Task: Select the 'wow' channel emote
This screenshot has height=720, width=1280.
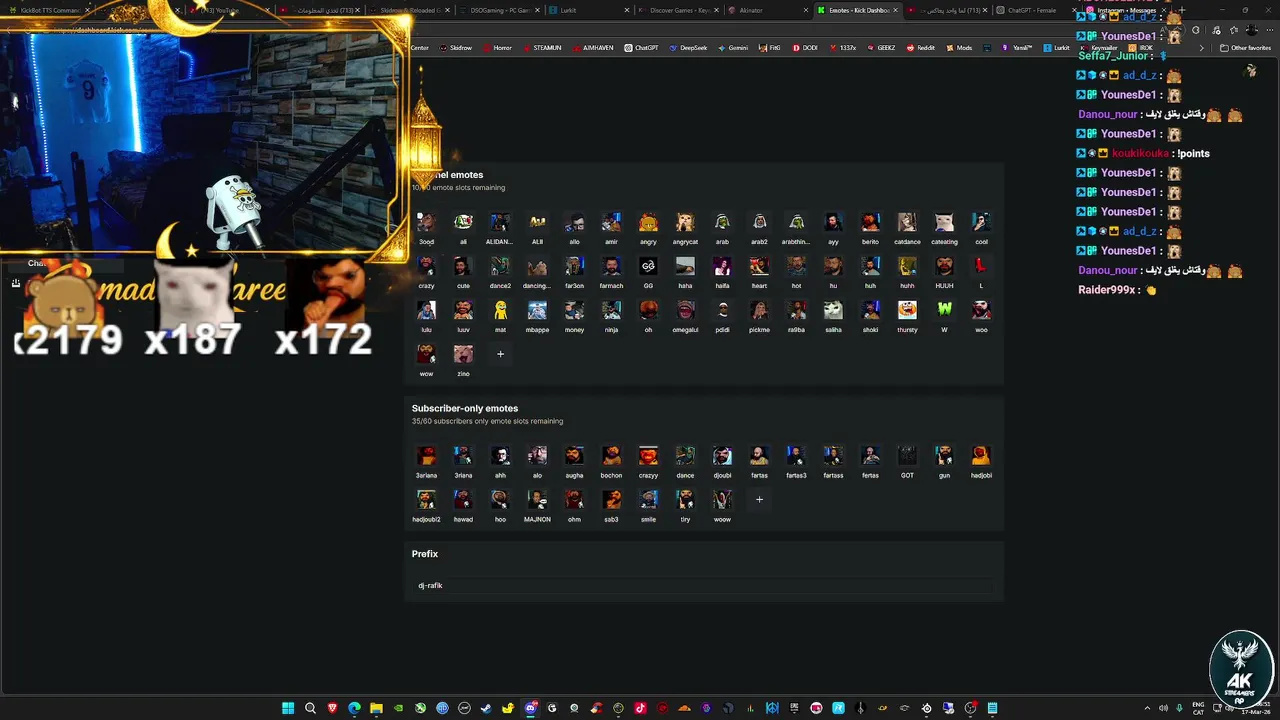Action: [426, 354]
